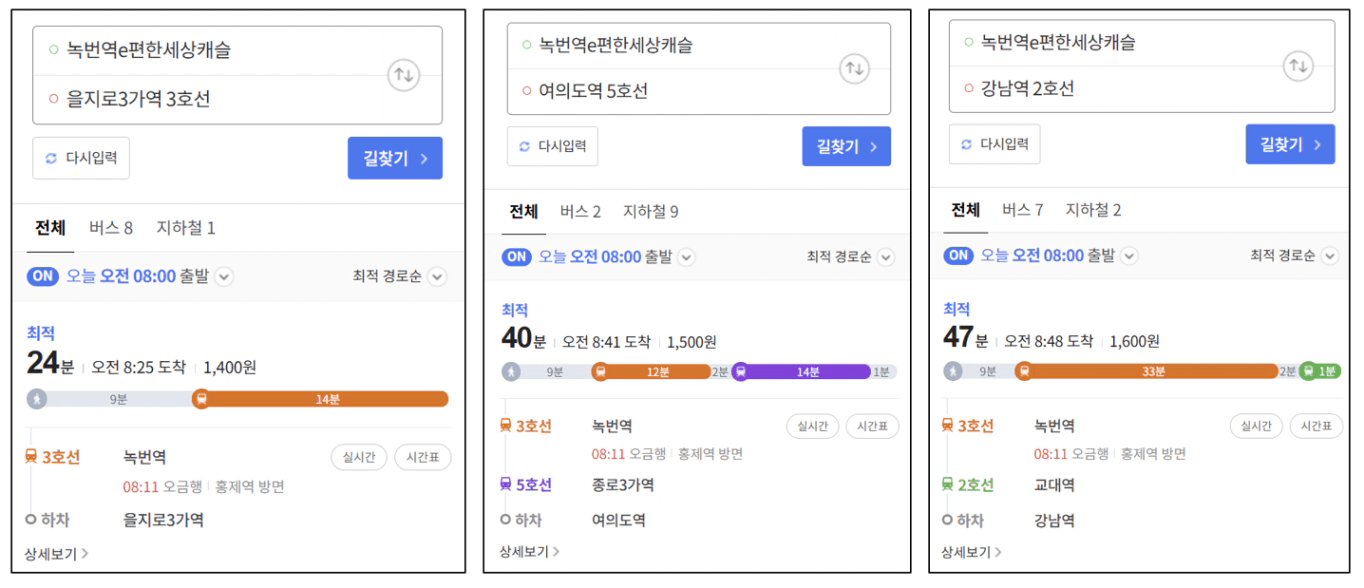Click swap arrows icon in Yeouido route panel

coord(853,68)
